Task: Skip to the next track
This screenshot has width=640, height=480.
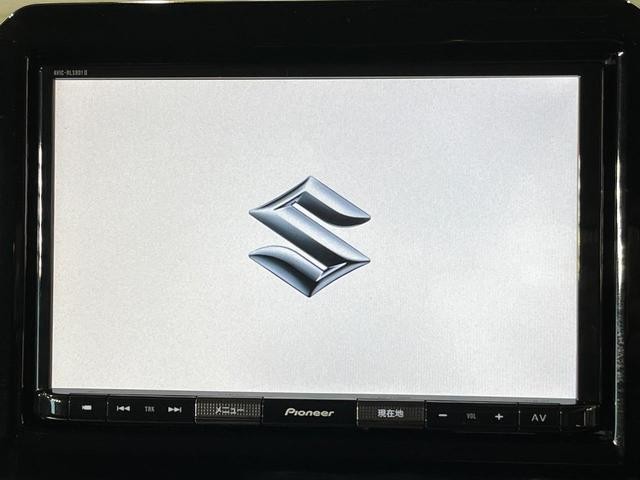Action: coord(175,409)
